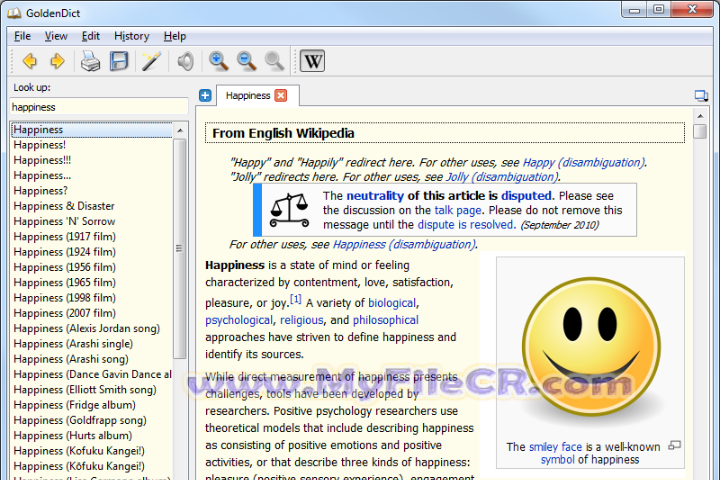The image size is (720, 480).
Task: Select Happiness (Hurts album) entry
Action: 92,435
